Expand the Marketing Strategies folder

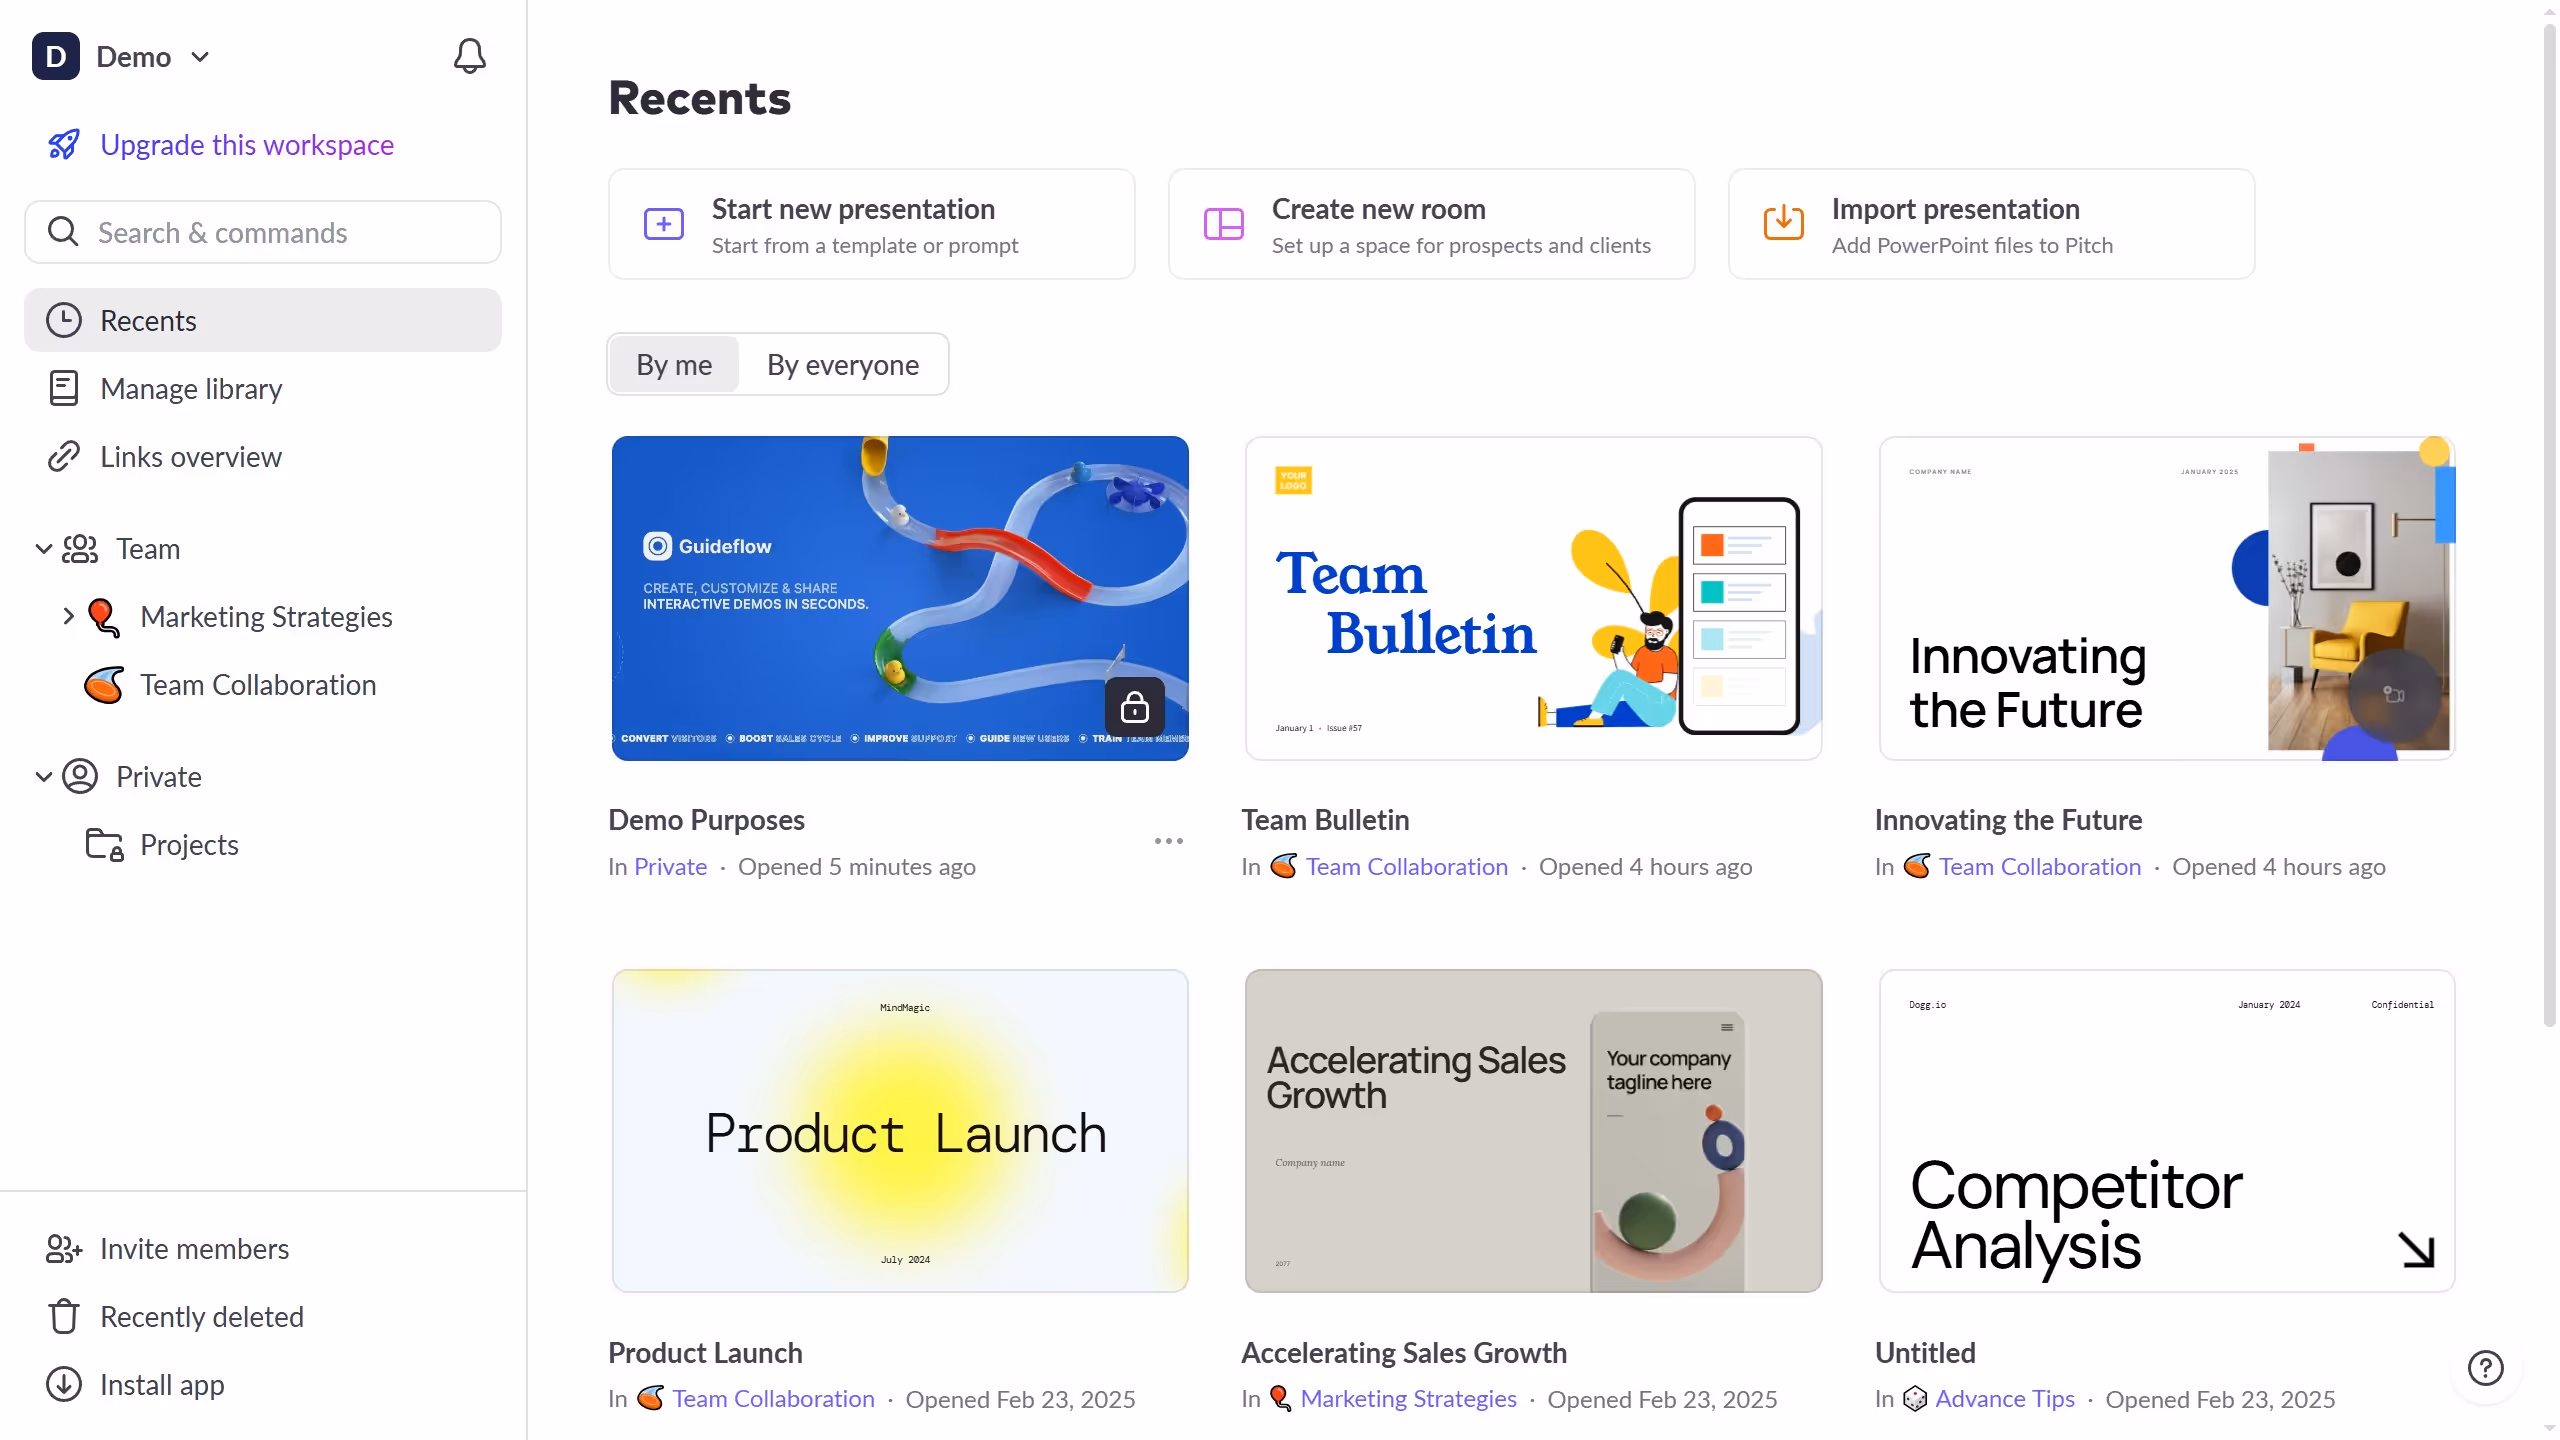click(68, 616)
